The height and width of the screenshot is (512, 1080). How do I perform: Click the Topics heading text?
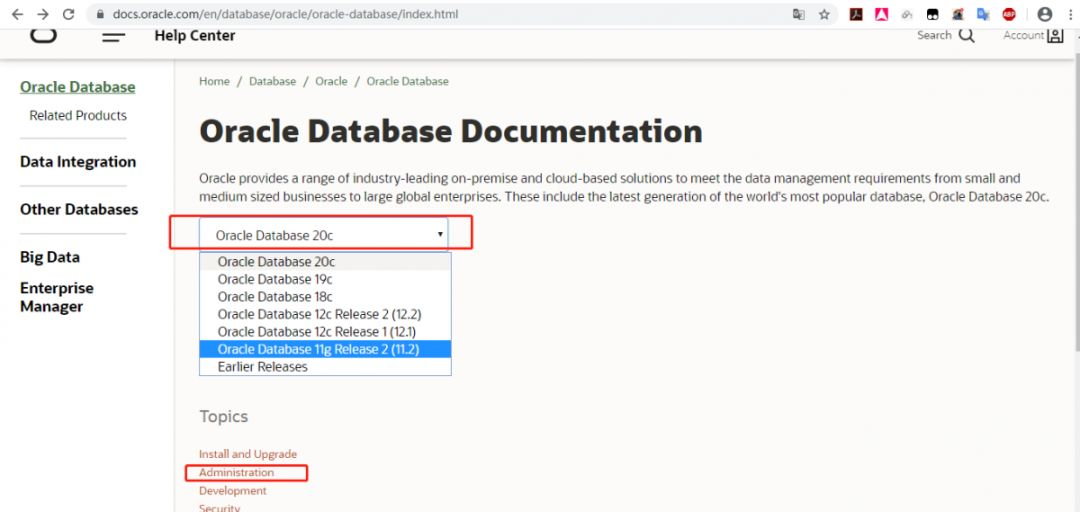coord(223,416)
